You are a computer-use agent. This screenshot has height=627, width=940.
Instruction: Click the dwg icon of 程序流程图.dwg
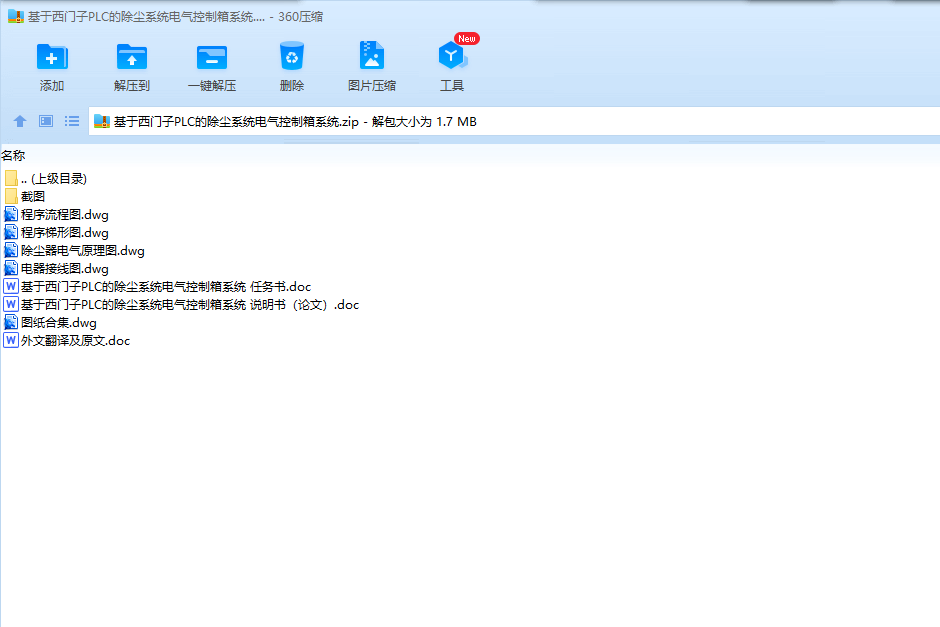11,214
